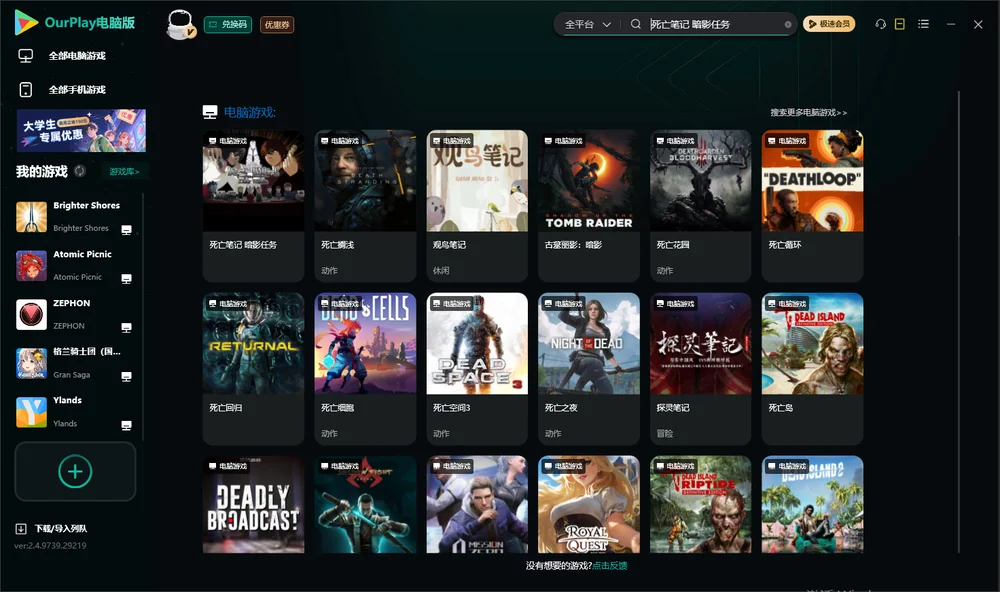Open the Dead Cells 死亡细胞 card

365,369
